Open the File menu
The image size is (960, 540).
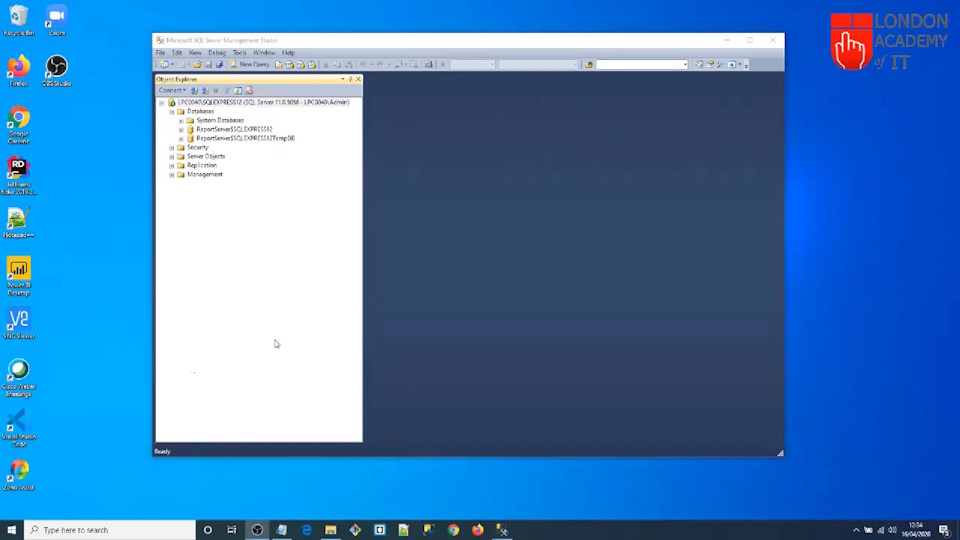(160, 53)
